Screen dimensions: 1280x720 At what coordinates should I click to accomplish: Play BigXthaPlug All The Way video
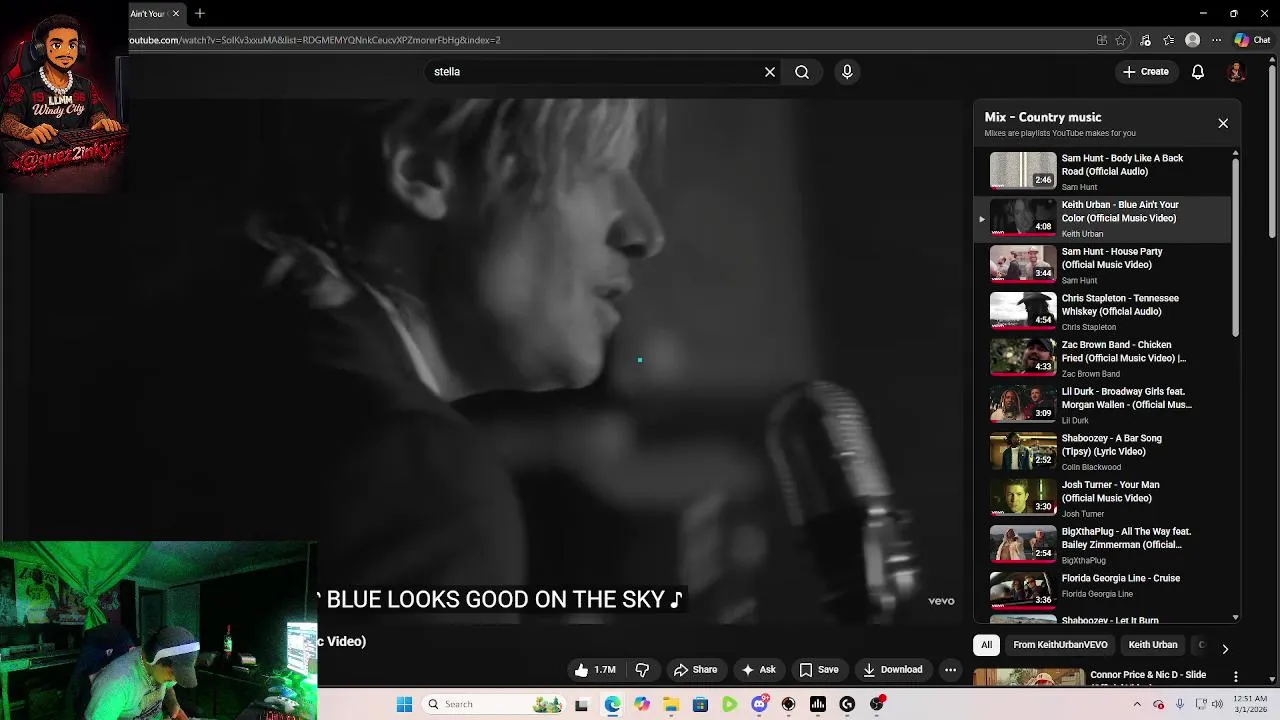[1104, 545]
